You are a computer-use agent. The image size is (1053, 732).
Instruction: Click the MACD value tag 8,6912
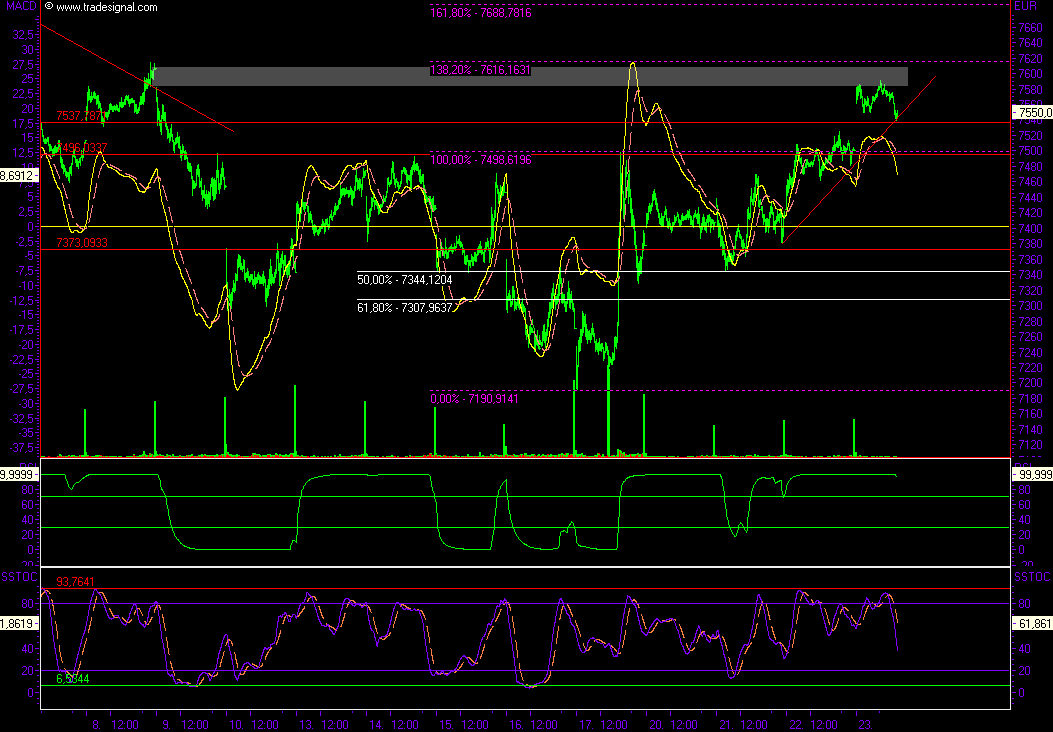pyautogui.click(x=19, y=176)
